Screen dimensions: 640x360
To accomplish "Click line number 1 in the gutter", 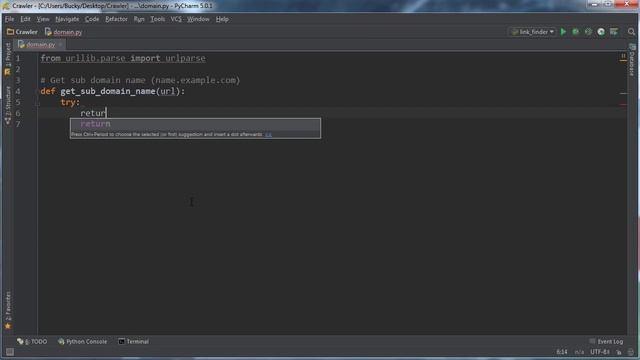I will pyautogui.click(x=18, y=58).
